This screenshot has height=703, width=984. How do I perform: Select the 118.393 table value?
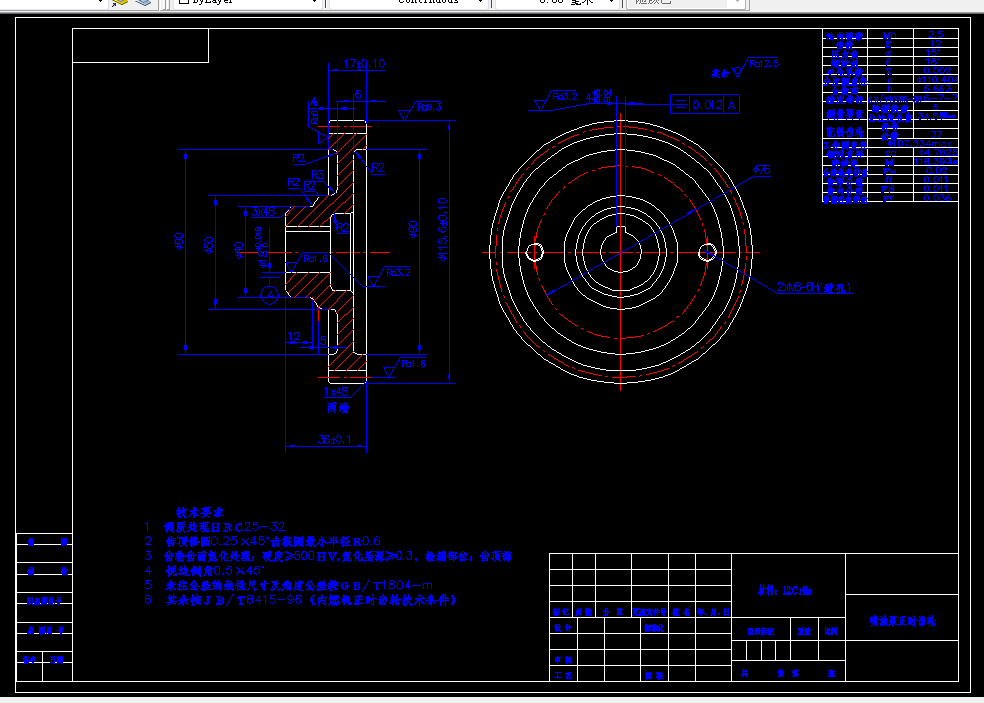936,161
